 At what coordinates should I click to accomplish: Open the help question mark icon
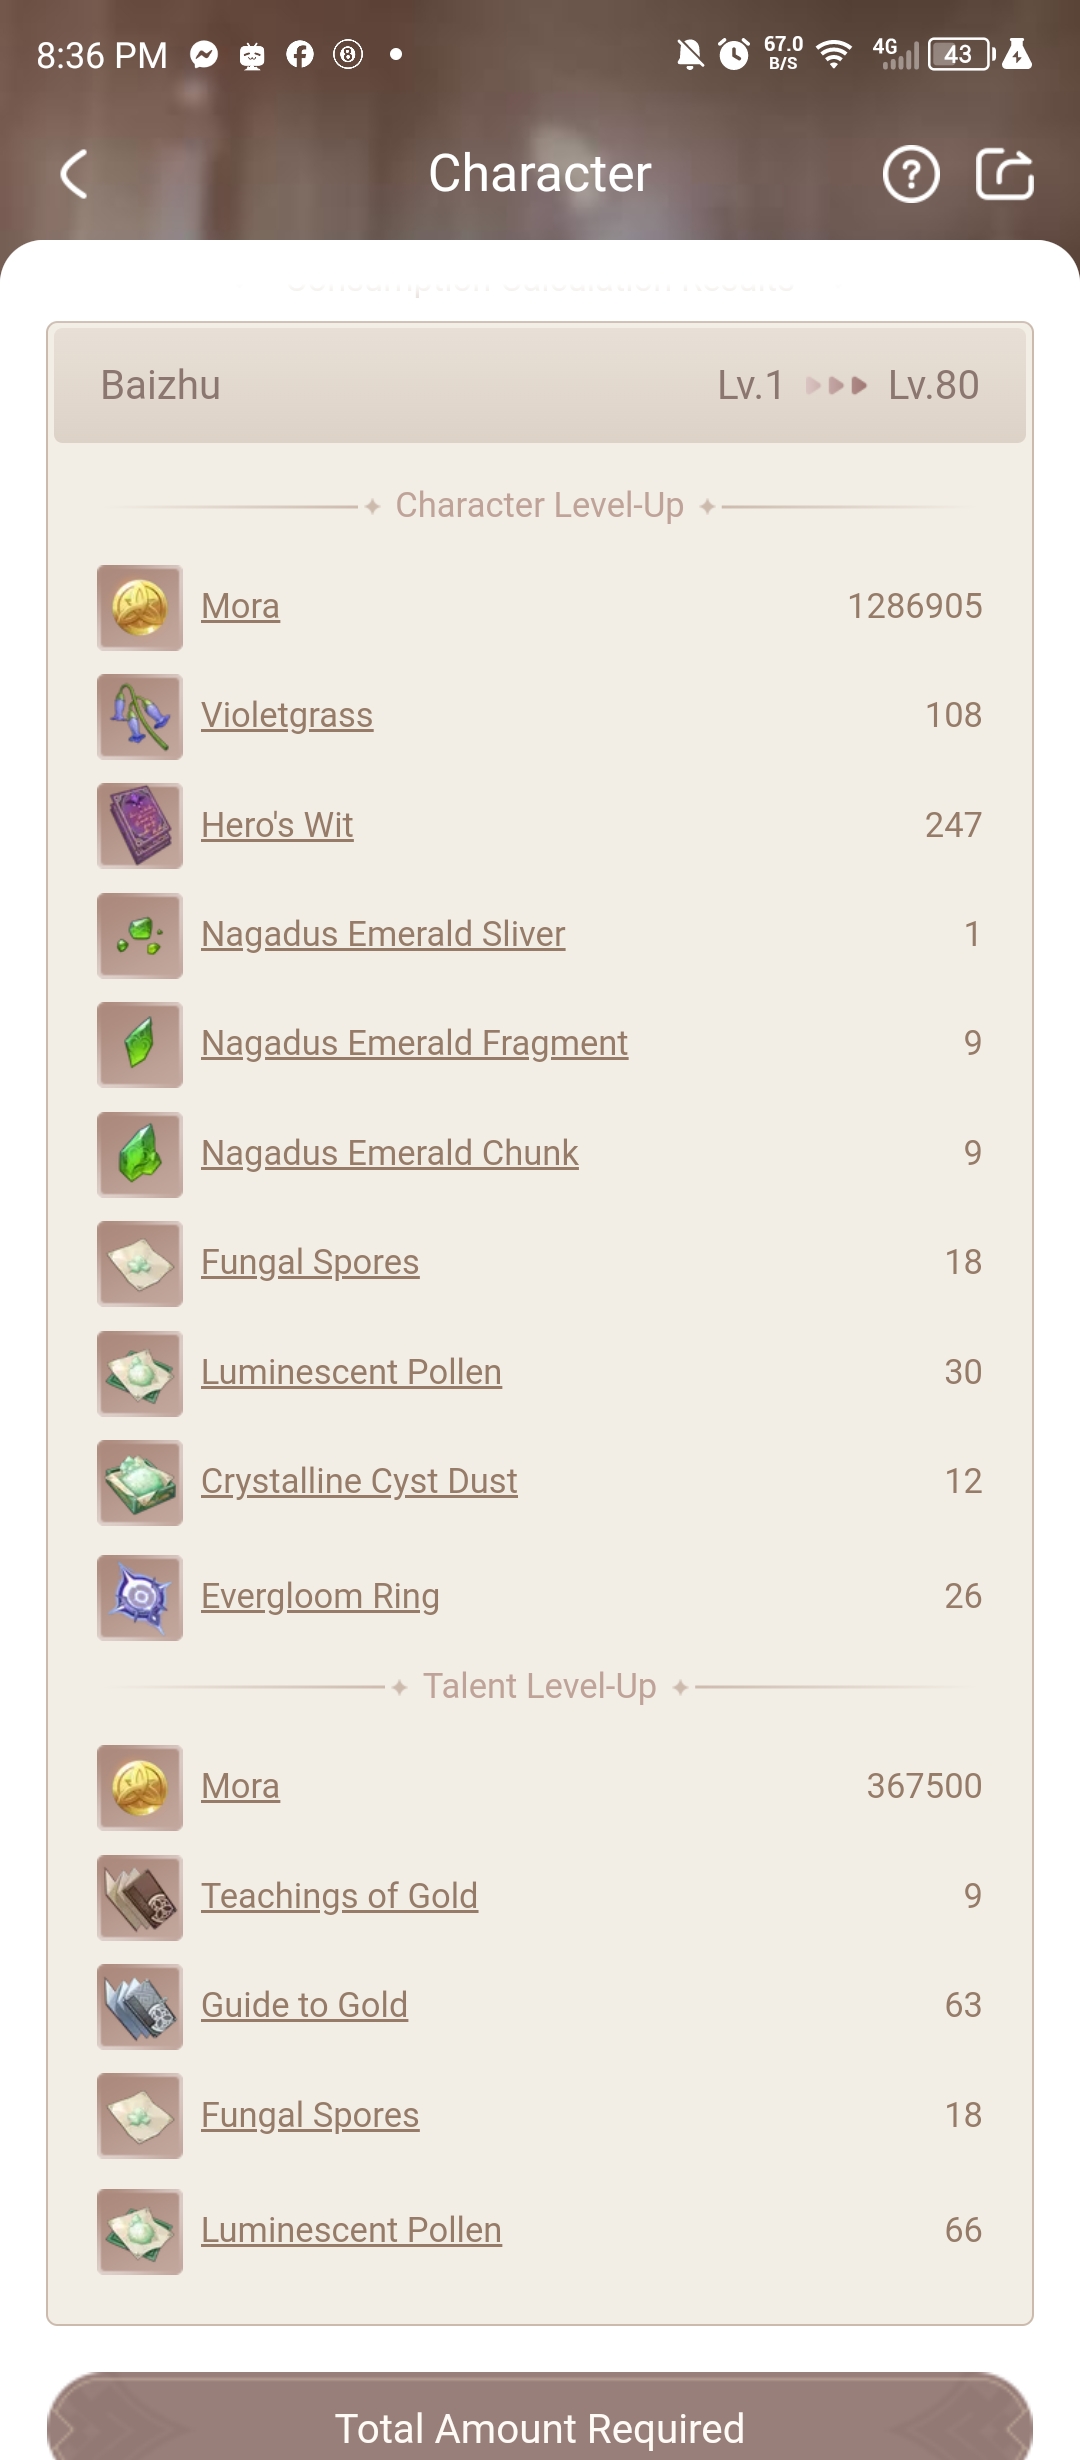(910, 172)
